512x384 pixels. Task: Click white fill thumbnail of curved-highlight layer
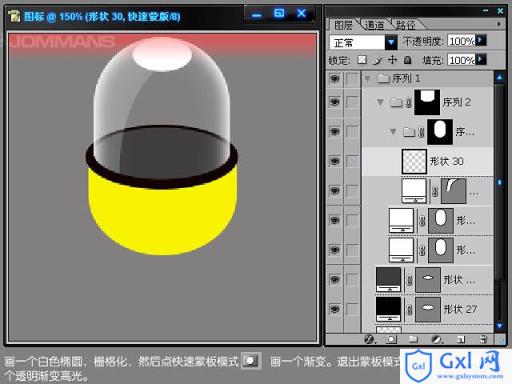(x=414, y=191)
